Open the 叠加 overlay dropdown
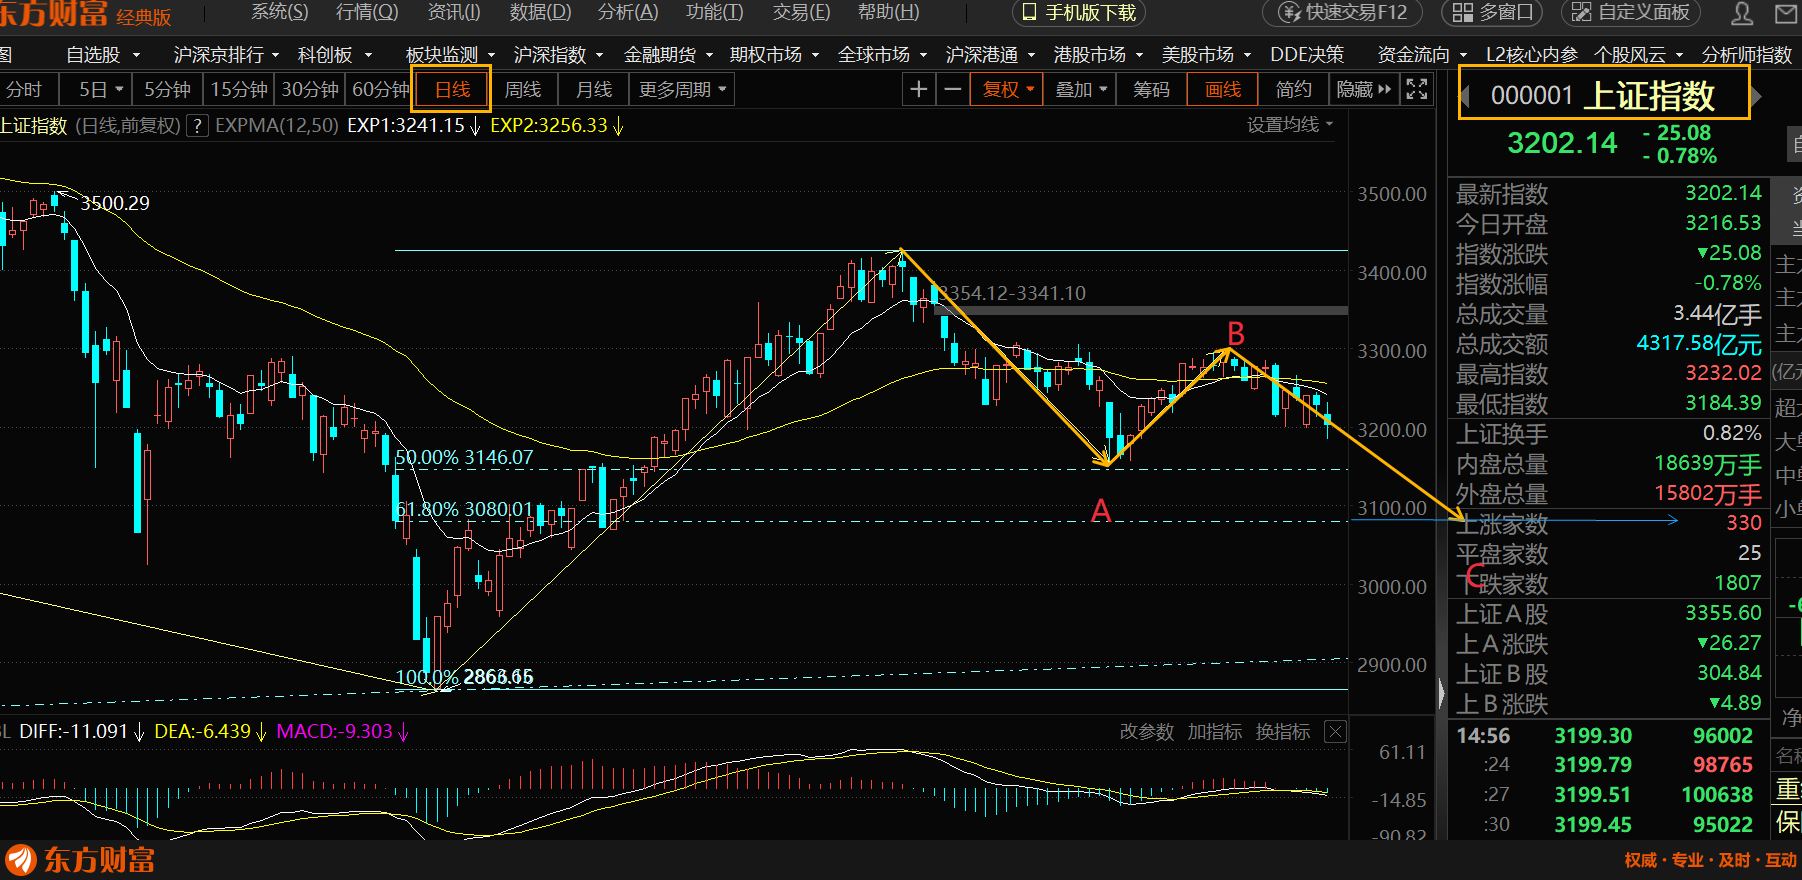 pyautogui.click(x=1081, y=90)
